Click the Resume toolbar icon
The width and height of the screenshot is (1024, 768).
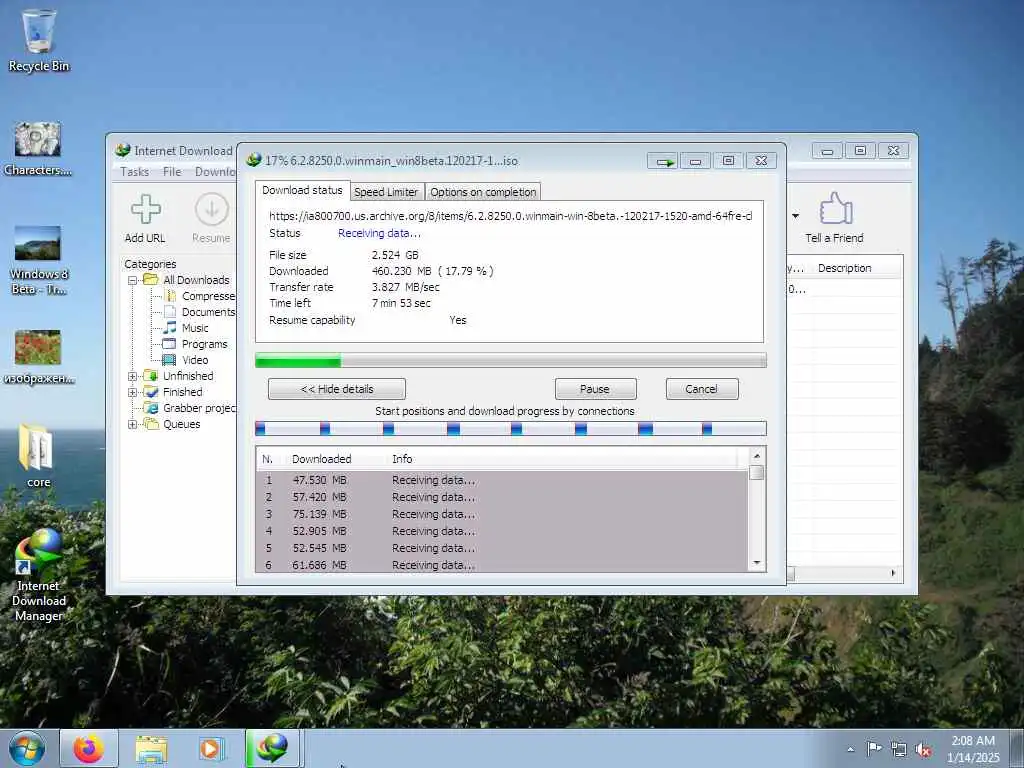point(211,219)
